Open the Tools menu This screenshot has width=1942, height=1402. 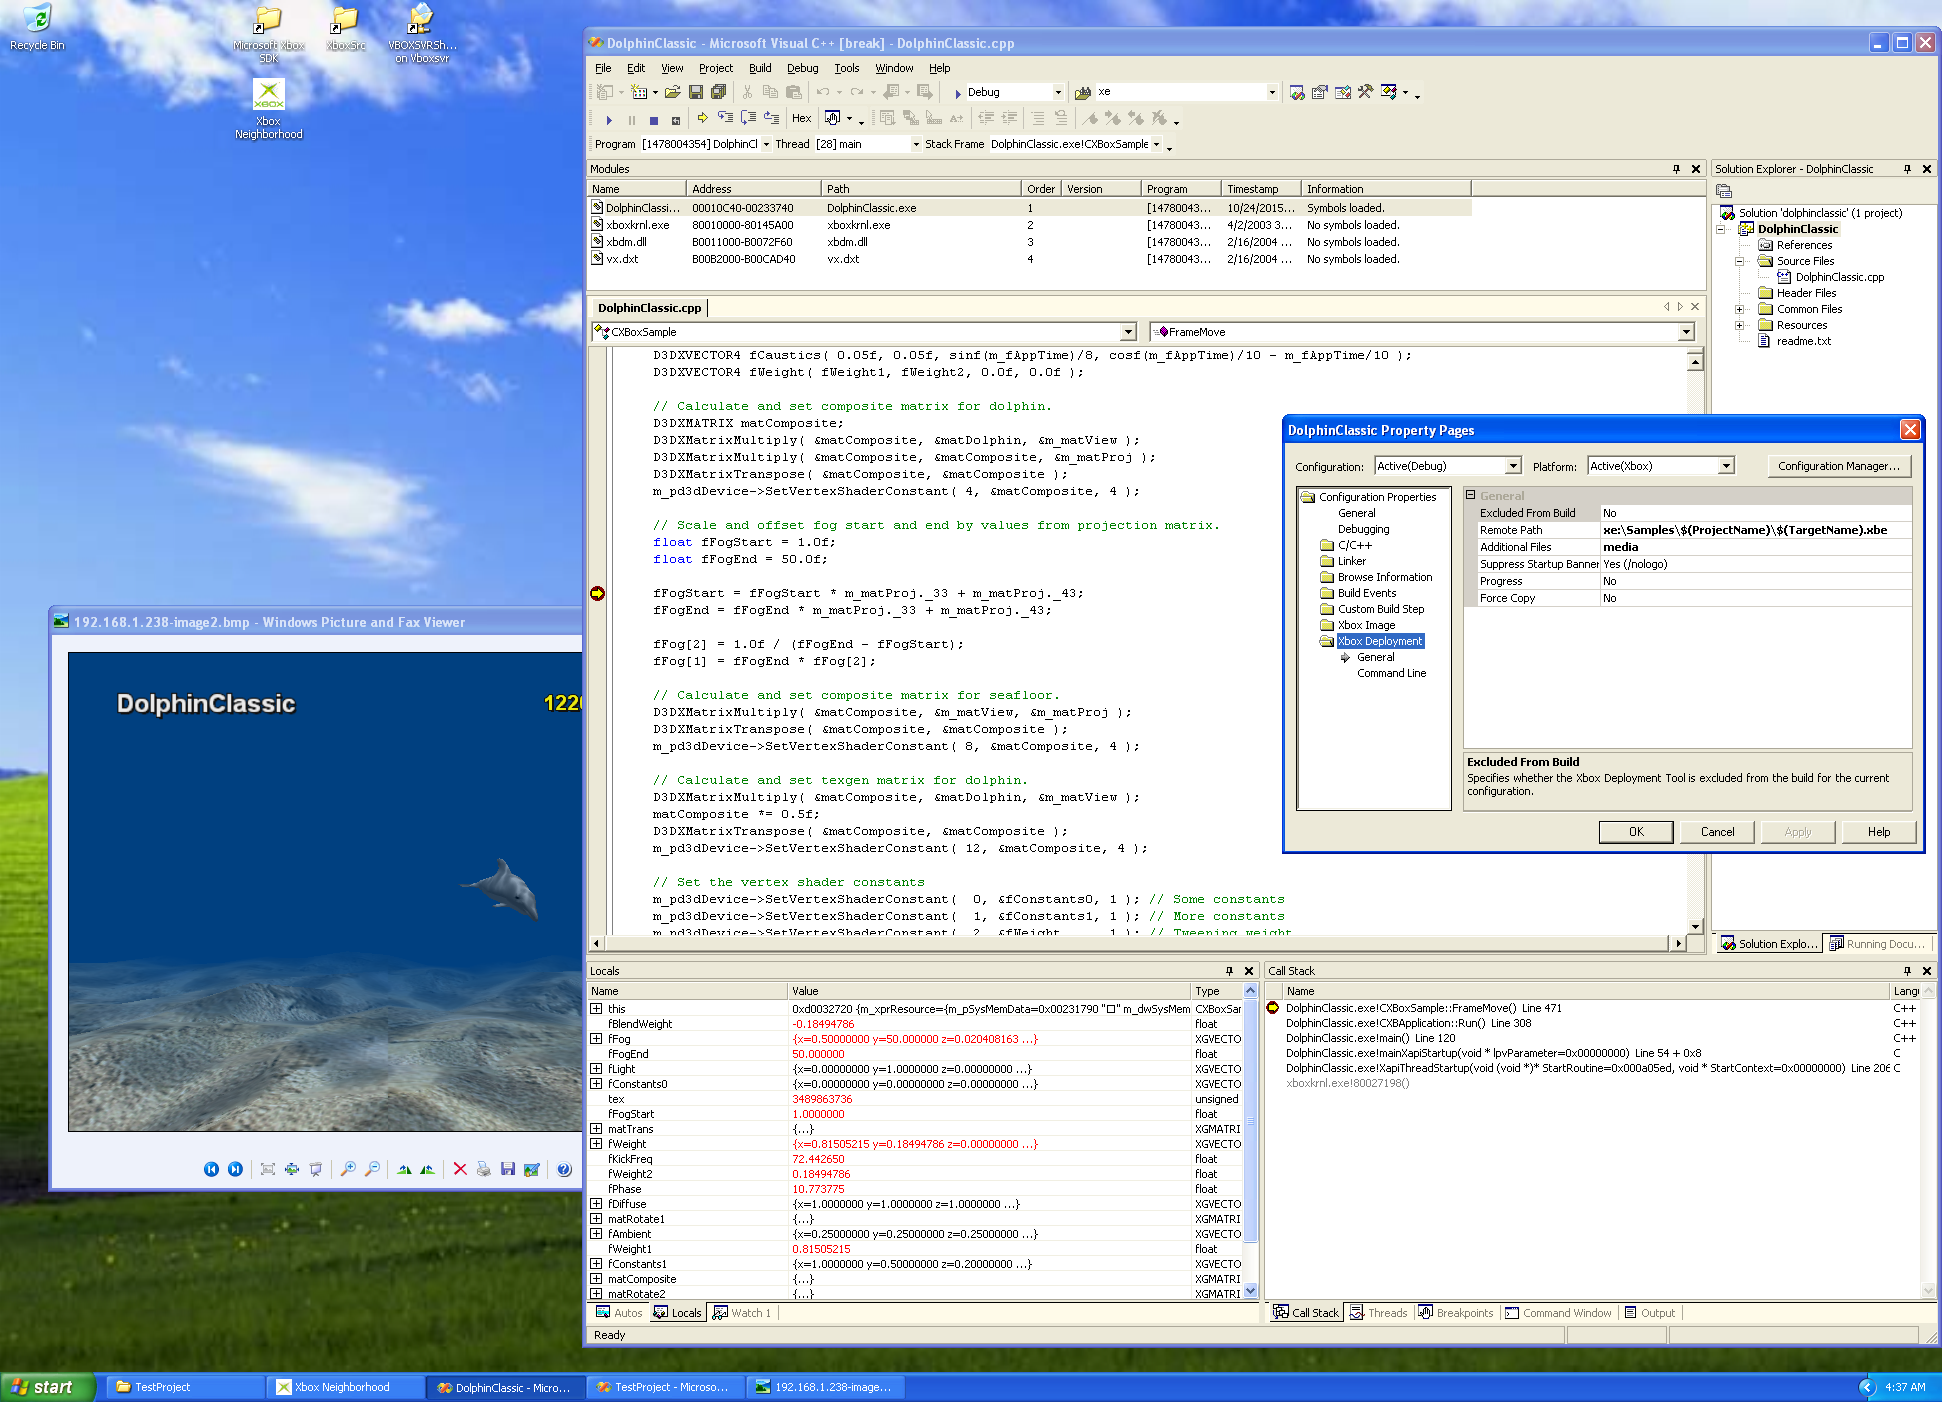point(846,68)
